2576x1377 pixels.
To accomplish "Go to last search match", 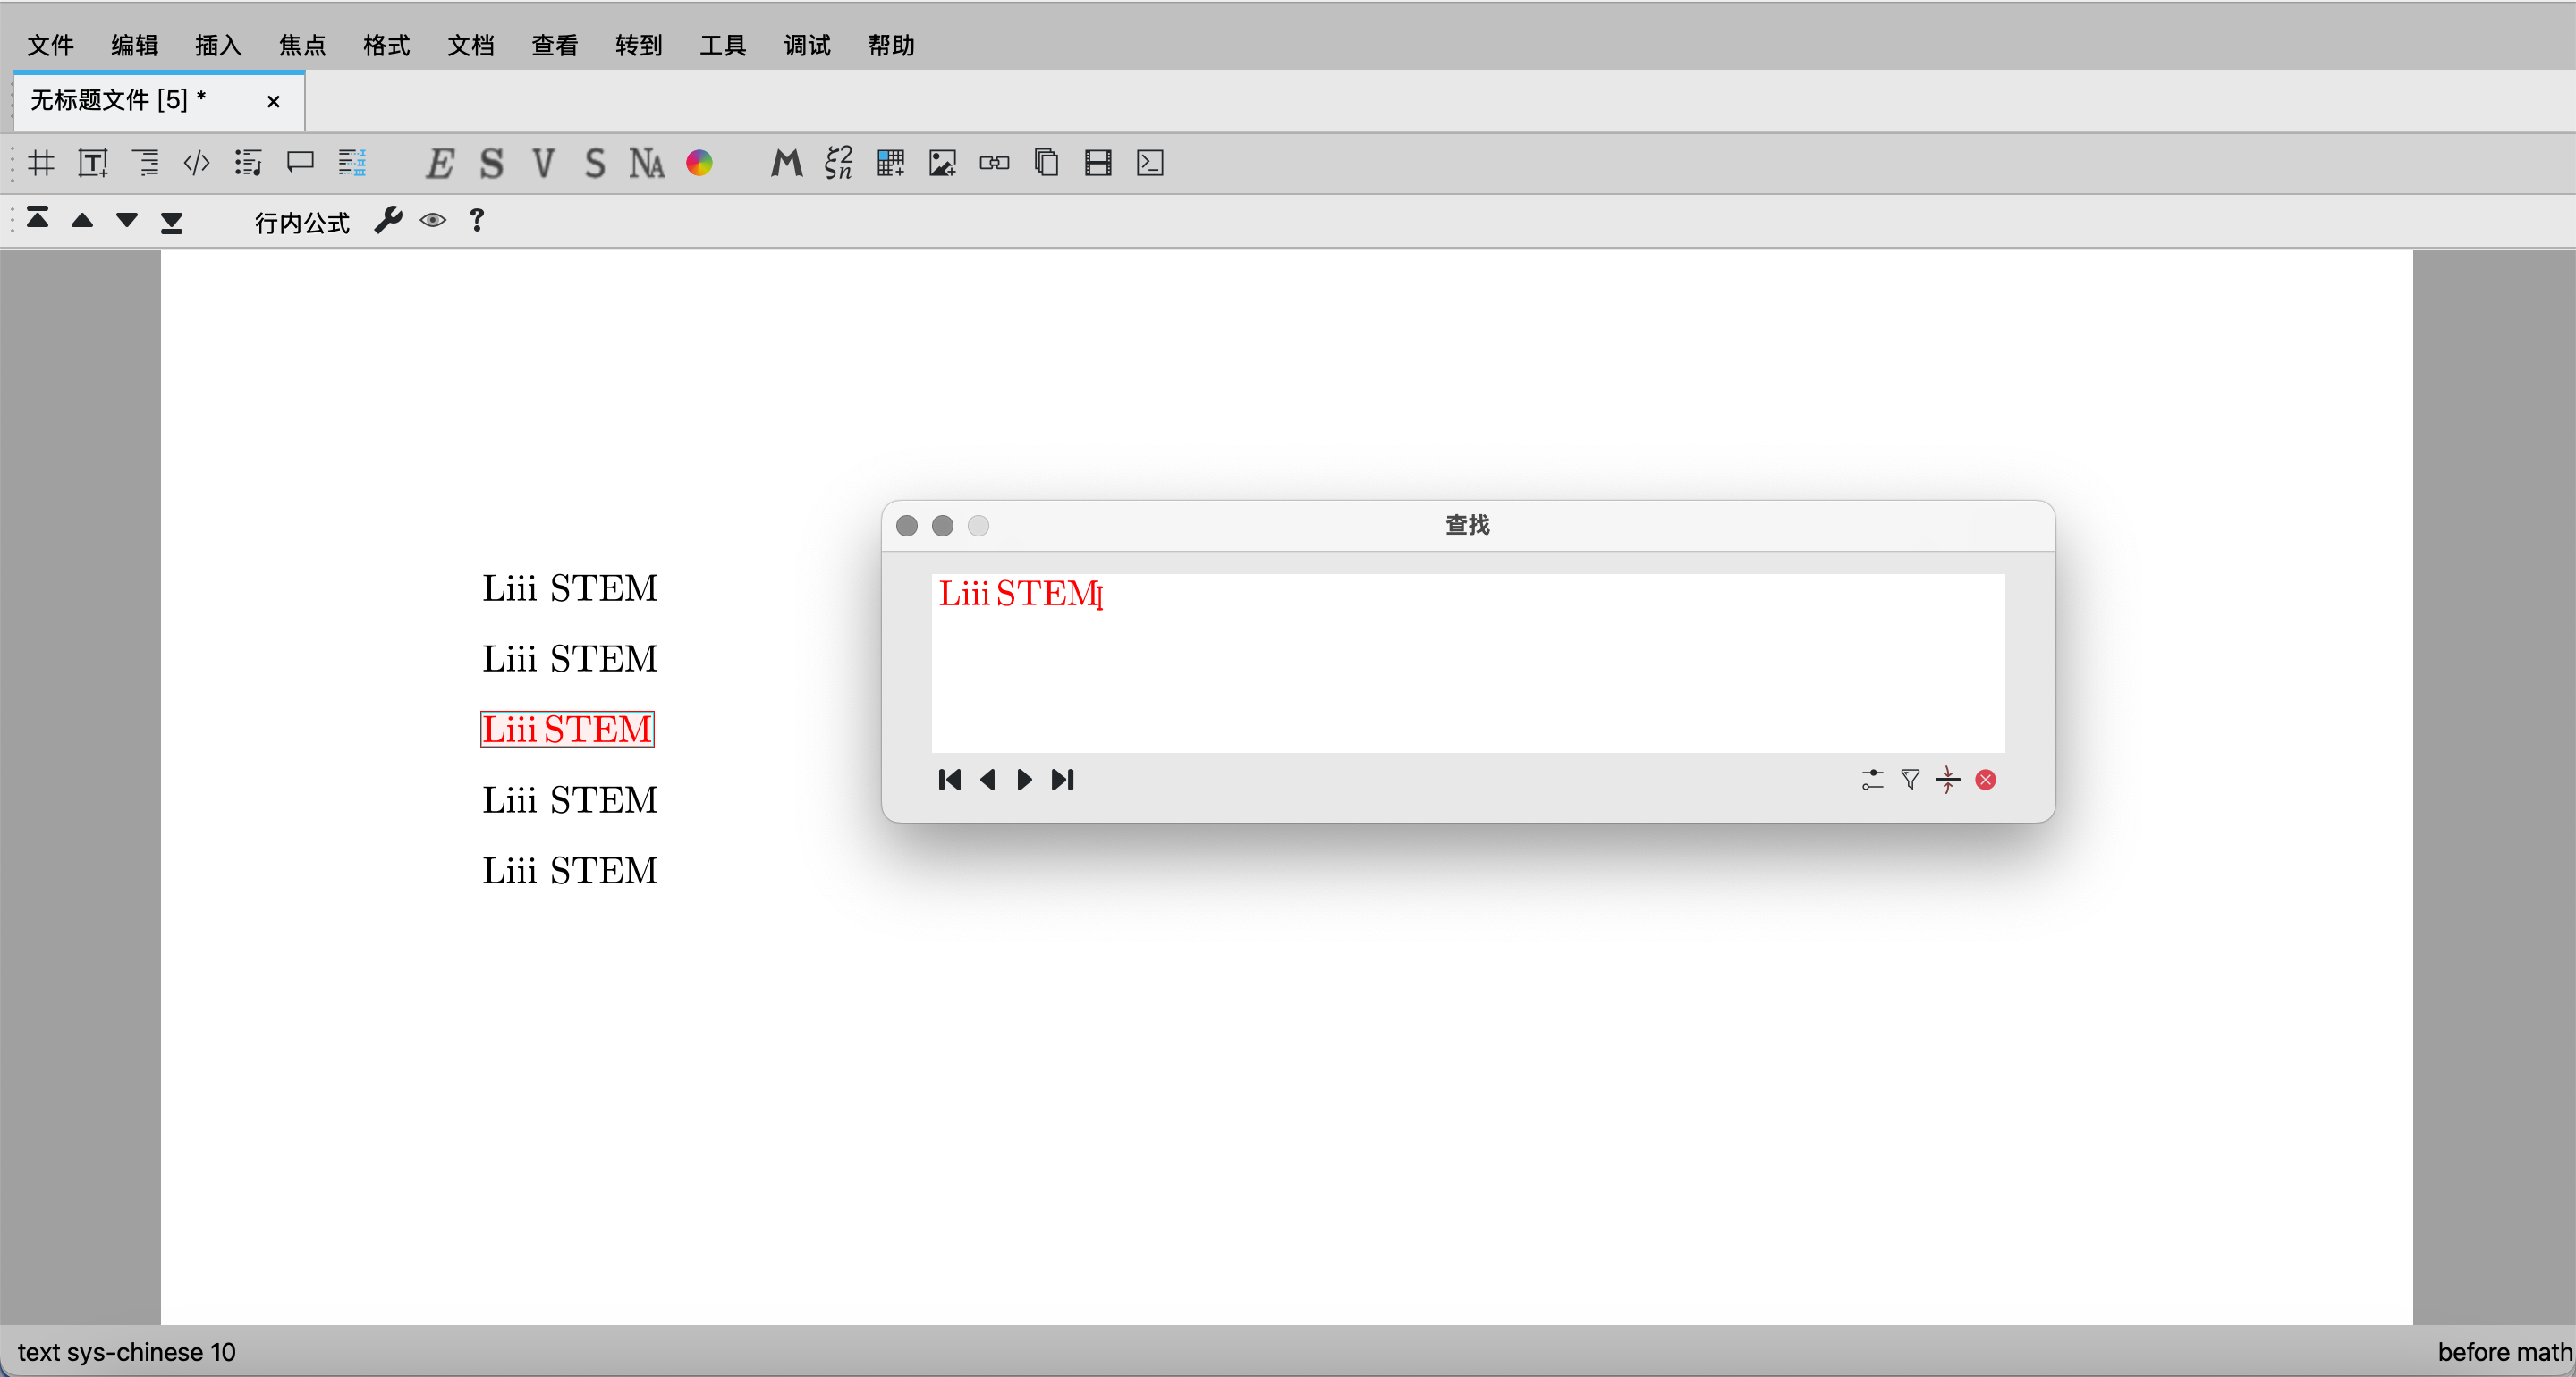I will pos(1063,780).
